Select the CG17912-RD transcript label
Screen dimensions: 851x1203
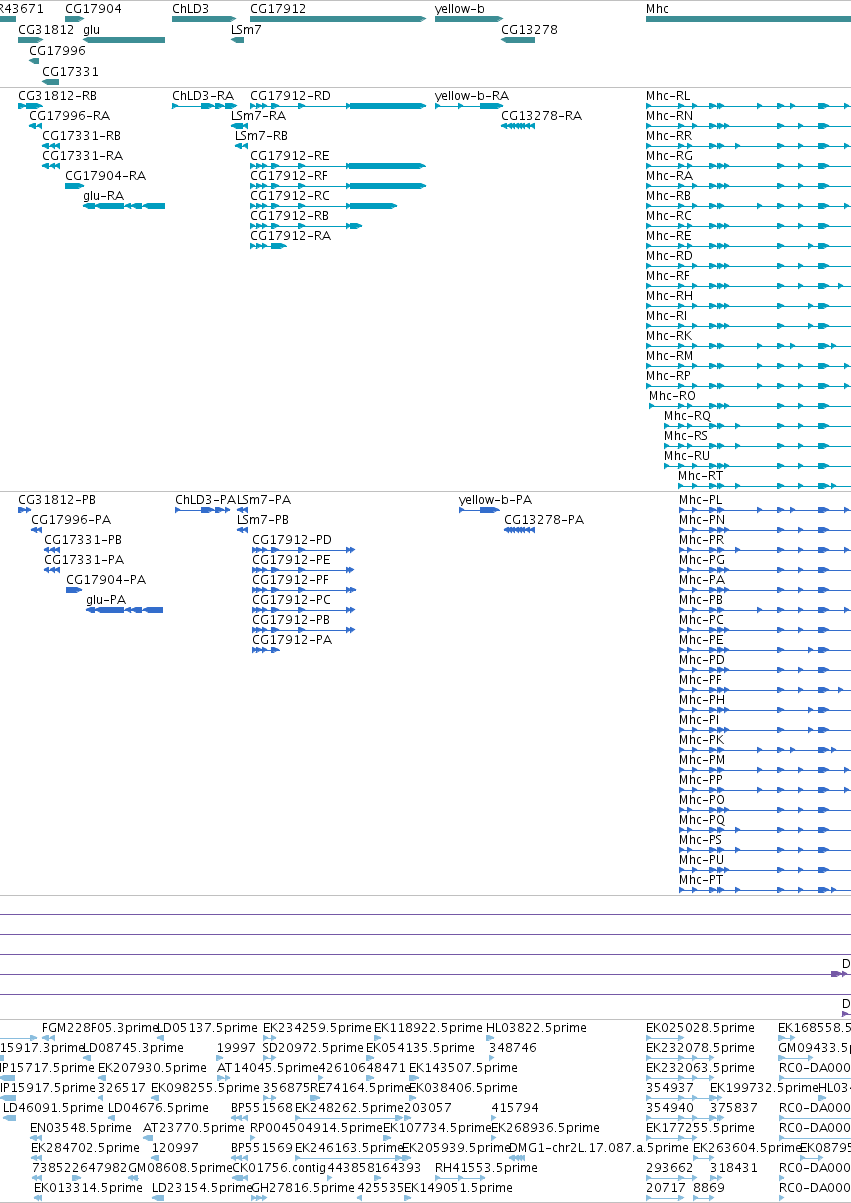pyautogui.click(x=290, y=96)
